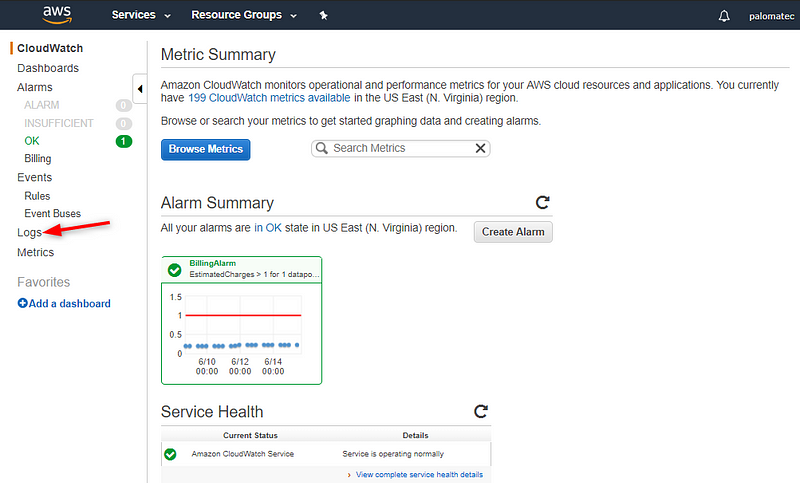Click into the Search Metrics field
This screenshot has width=800, height=483.
[401, 148]
